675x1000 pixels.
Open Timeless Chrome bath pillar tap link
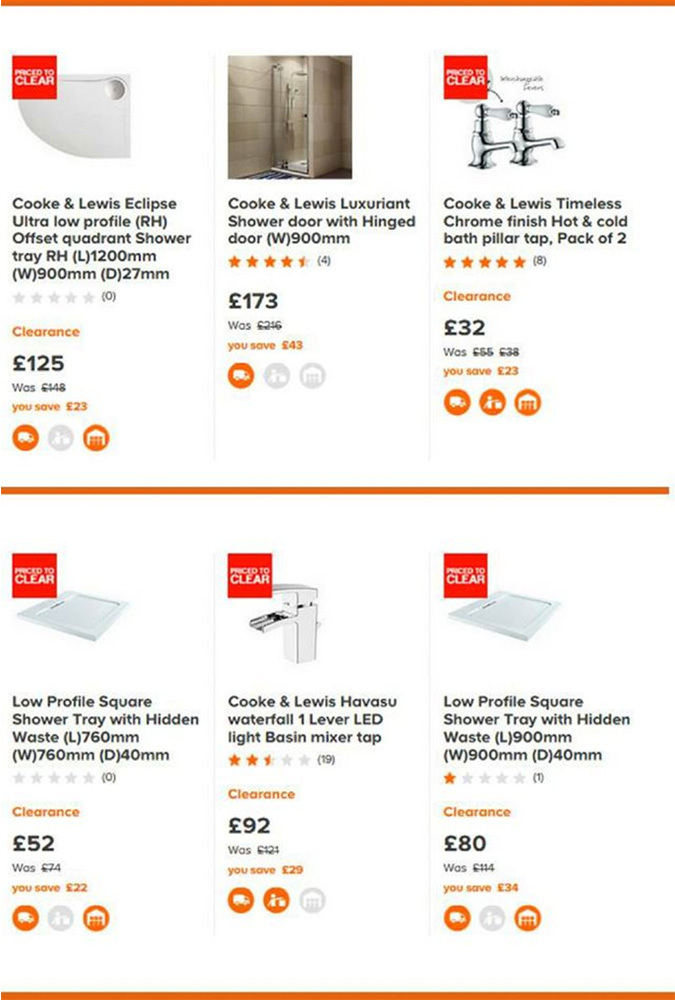click(535, 221)
